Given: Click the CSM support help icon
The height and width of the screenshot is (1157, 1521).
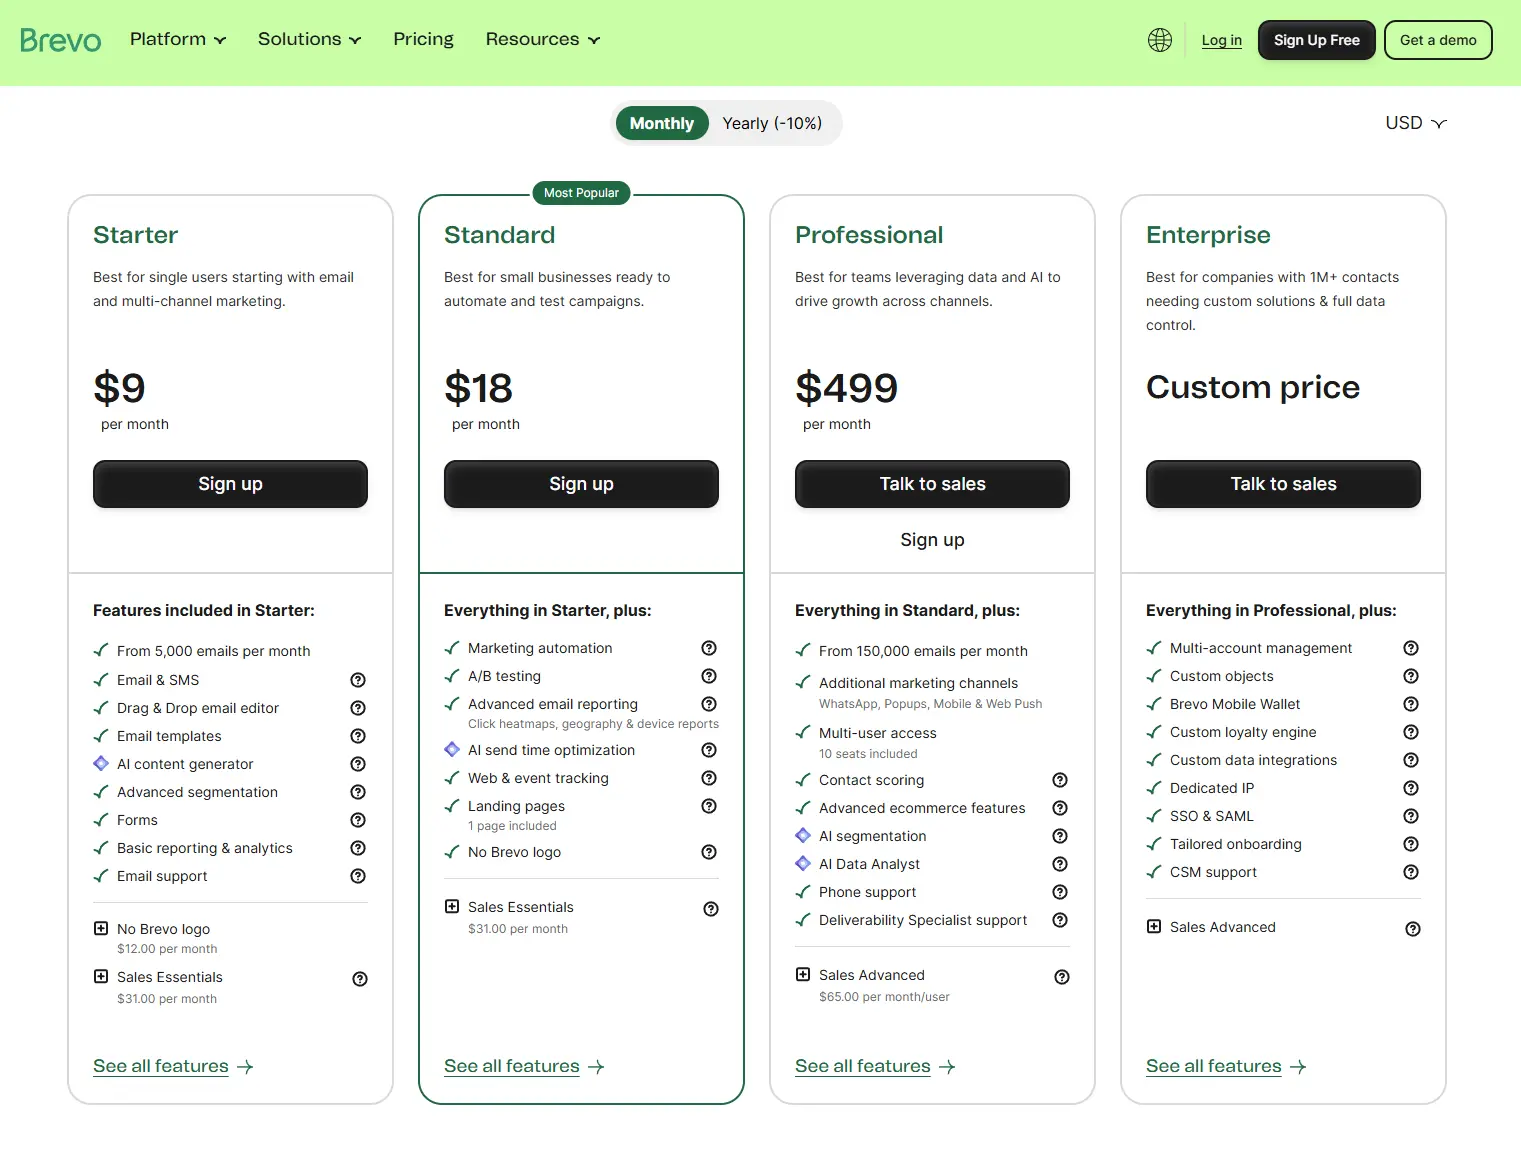Looking at the screenshot, I should tap(1411, 872).
